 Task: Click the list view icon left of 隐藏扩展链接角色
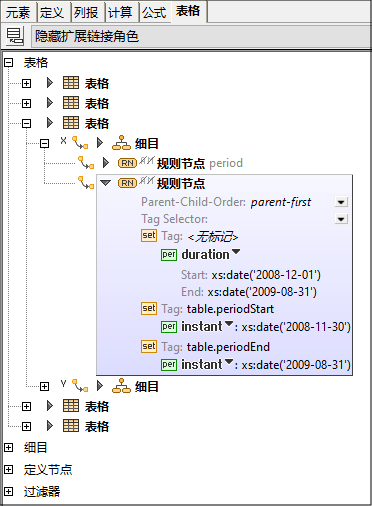[15, 36]
